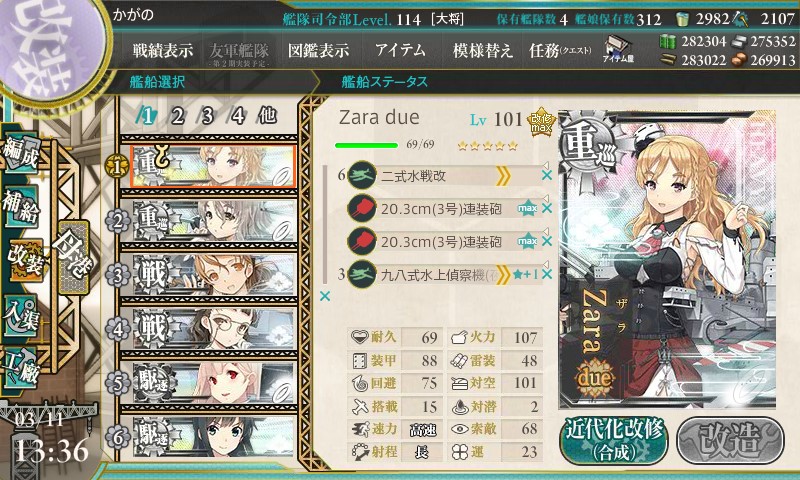Click the 母港 home port button
The width and height of the screenshot is (800, 480).
click(74, 258)
